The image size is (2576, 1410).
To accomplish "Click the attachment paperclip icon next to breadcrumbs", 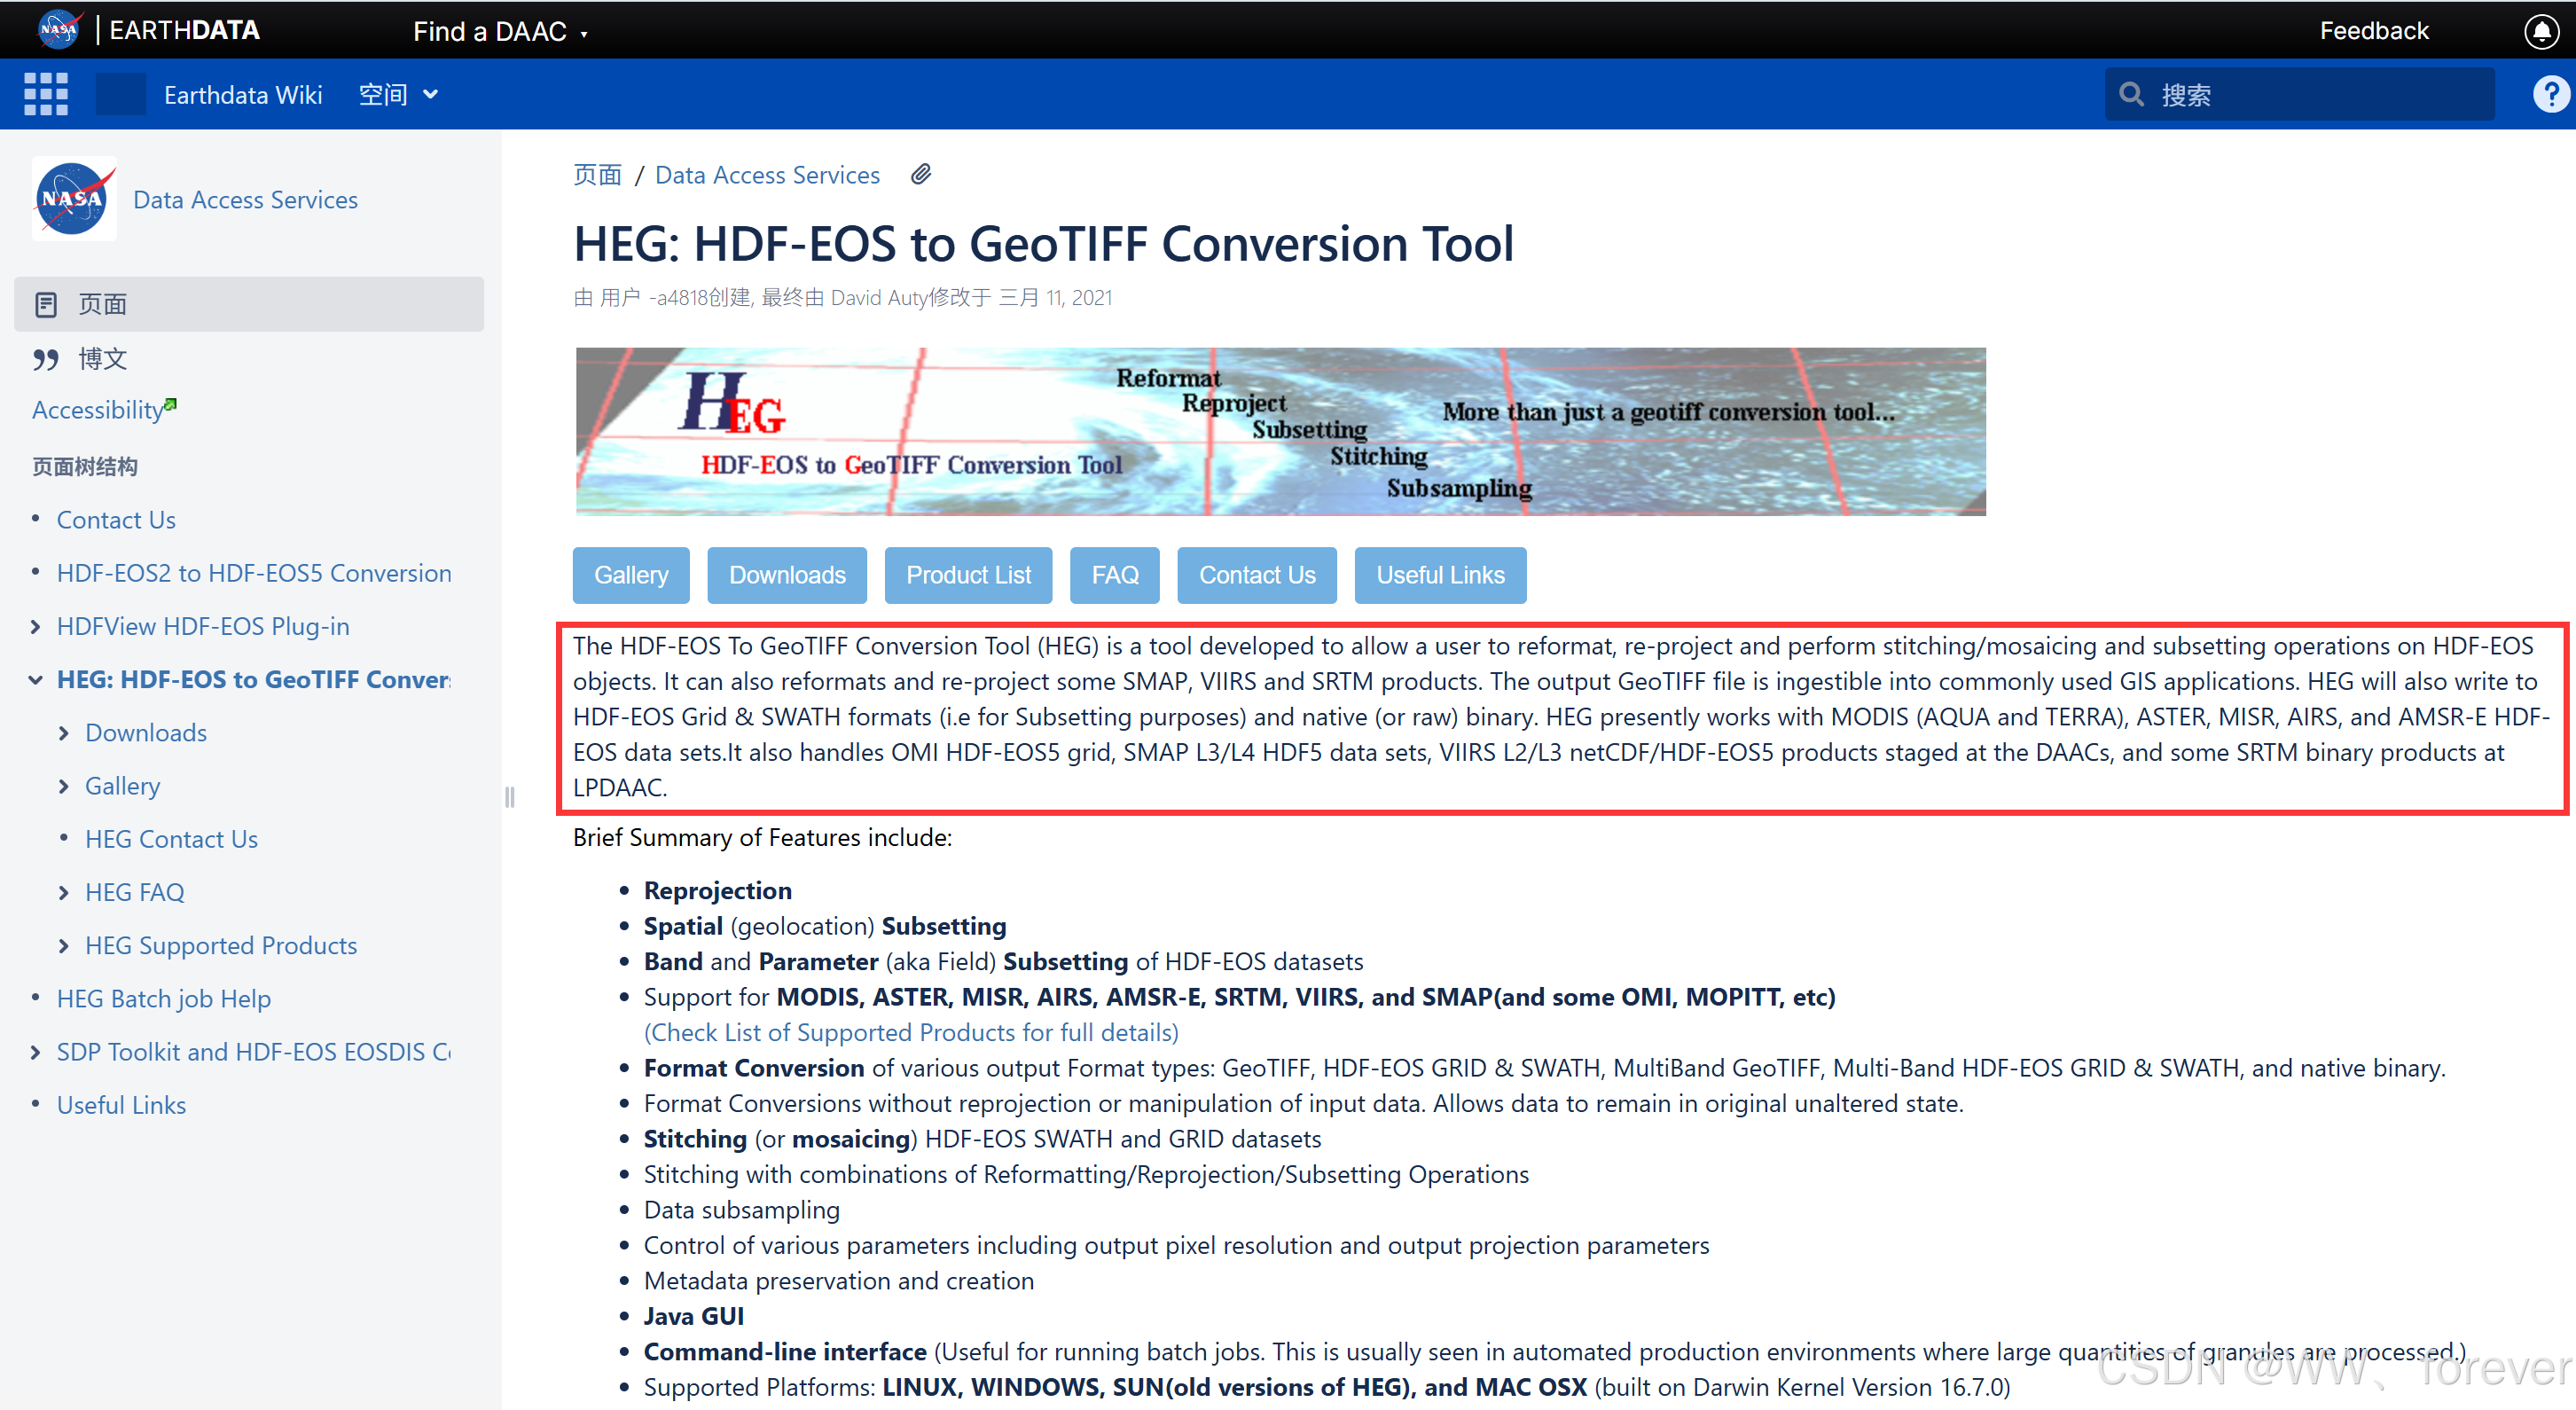I will (x=921, y=173).
